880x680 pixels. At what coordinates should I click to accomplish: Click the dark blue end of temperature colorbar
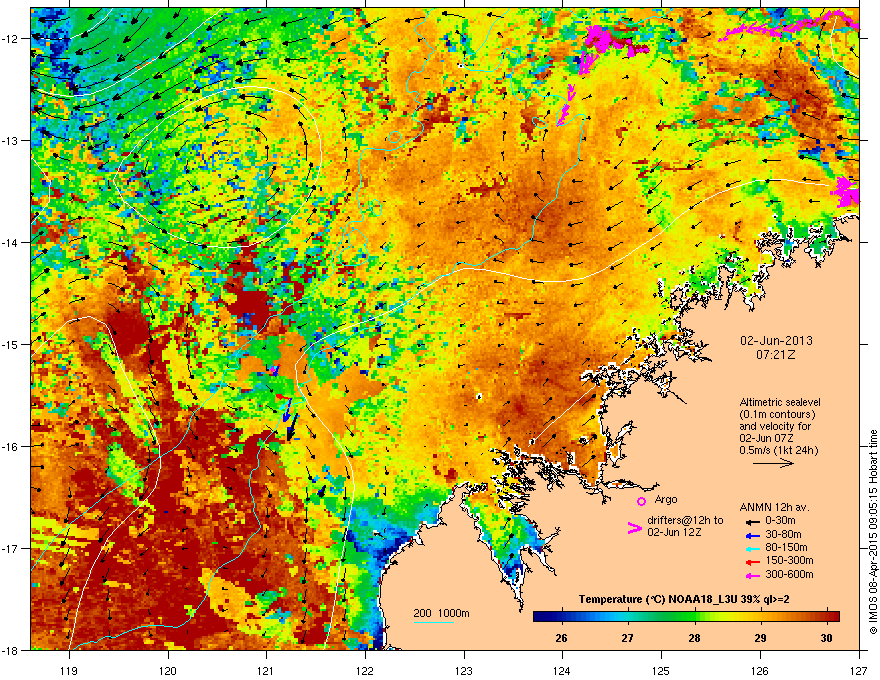[x=540, y=617]
